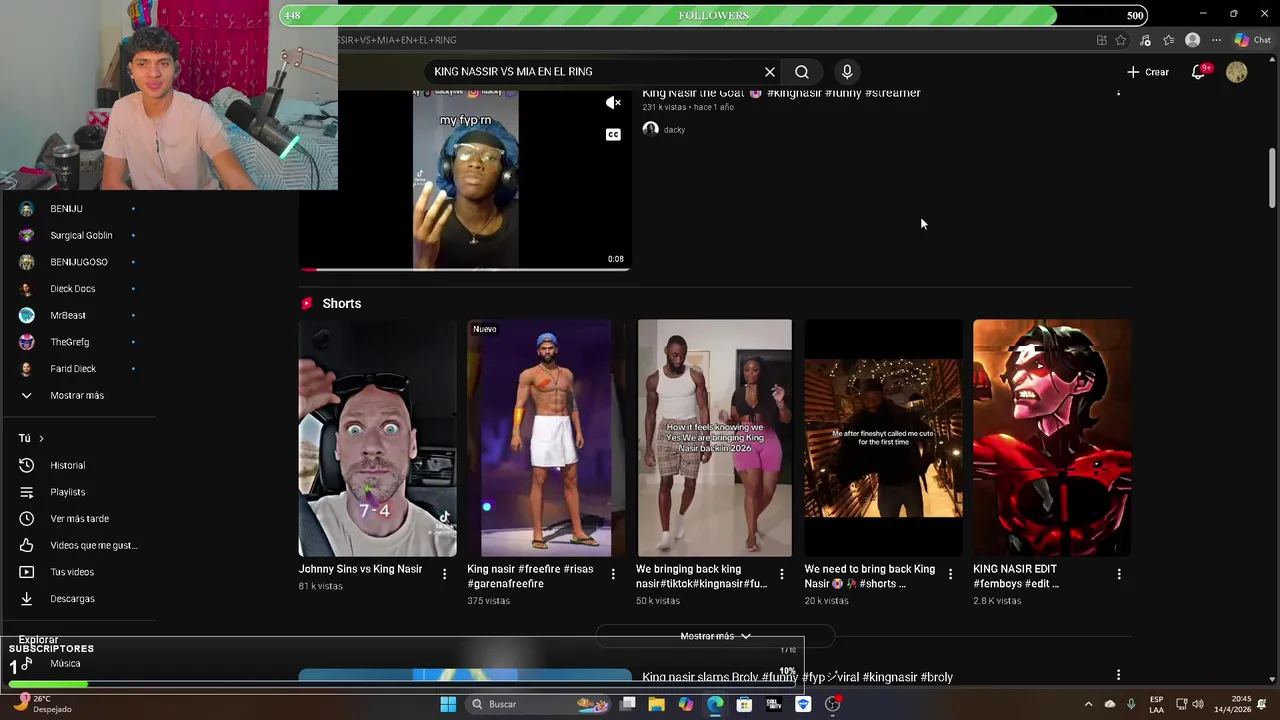Click the magnifier search button
Screen dimensions: 1280x720
[802, 72]
